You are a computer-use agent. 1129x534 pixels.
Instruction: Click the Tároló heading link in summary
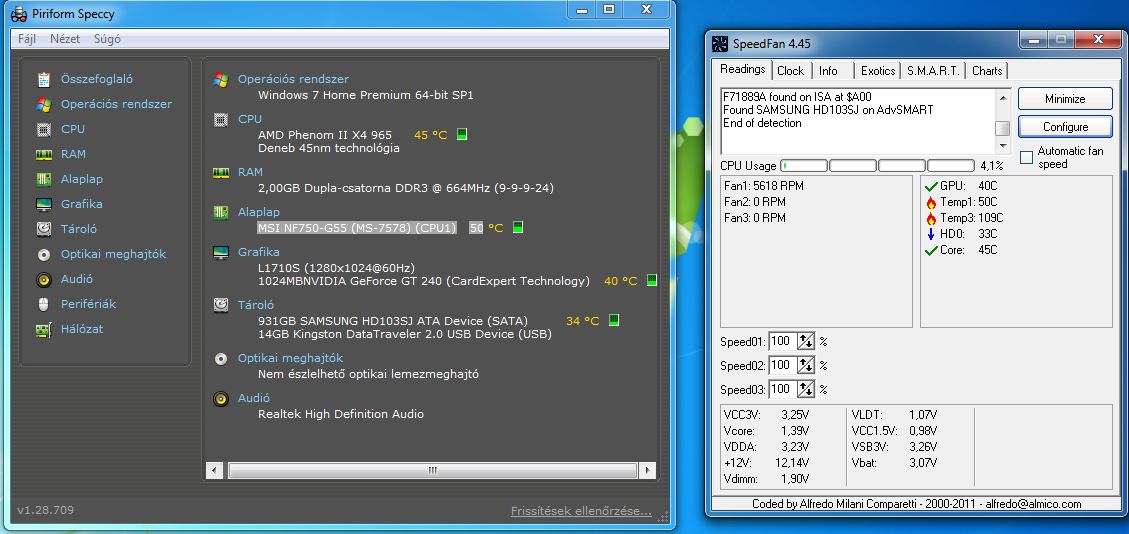[256, 305]
